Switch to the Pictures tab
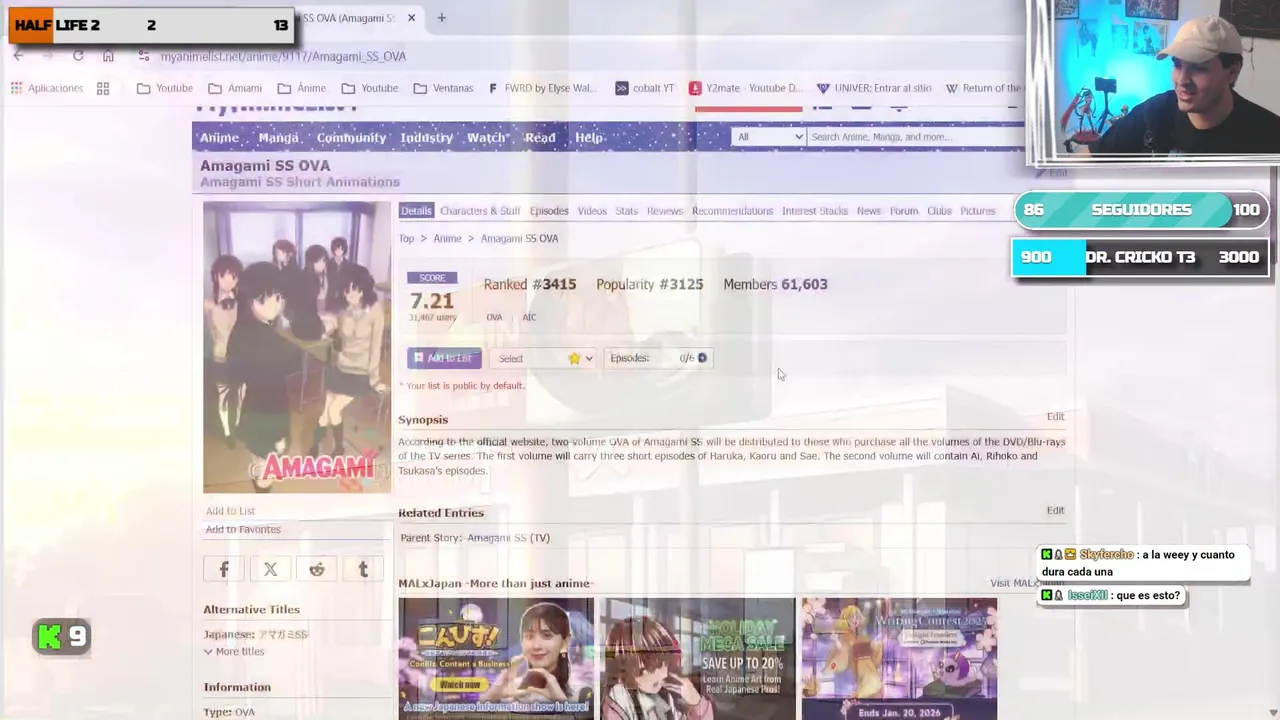This screenshot has width=1280, height=720. [978, 211]
